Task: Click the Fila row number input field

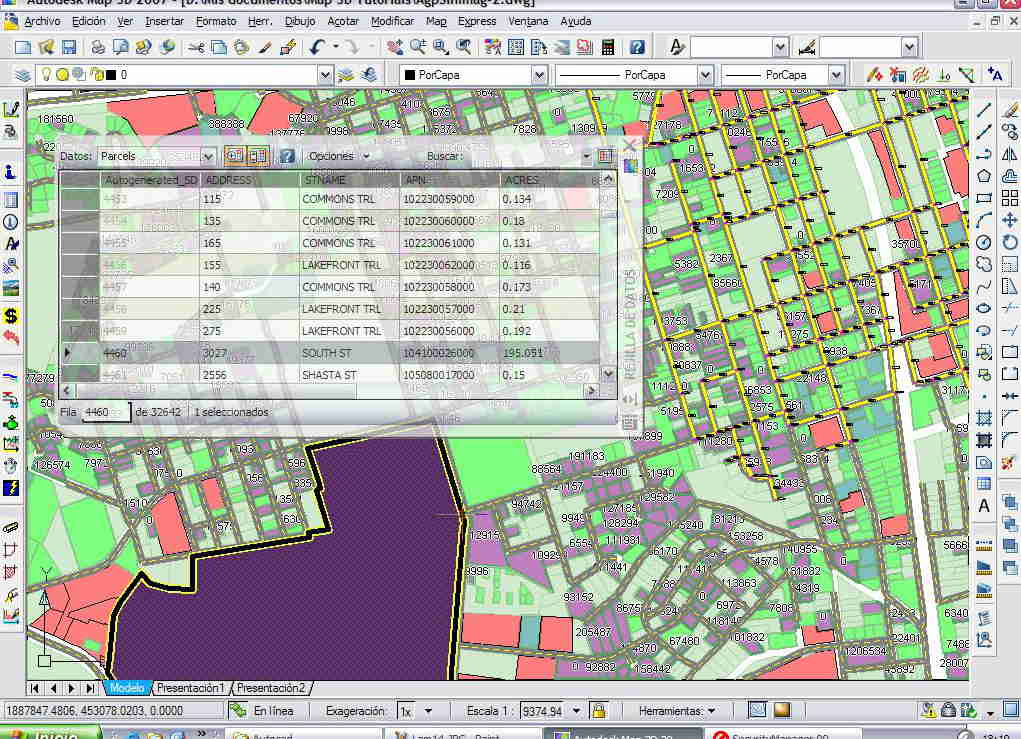Action: tap(104, 412)
